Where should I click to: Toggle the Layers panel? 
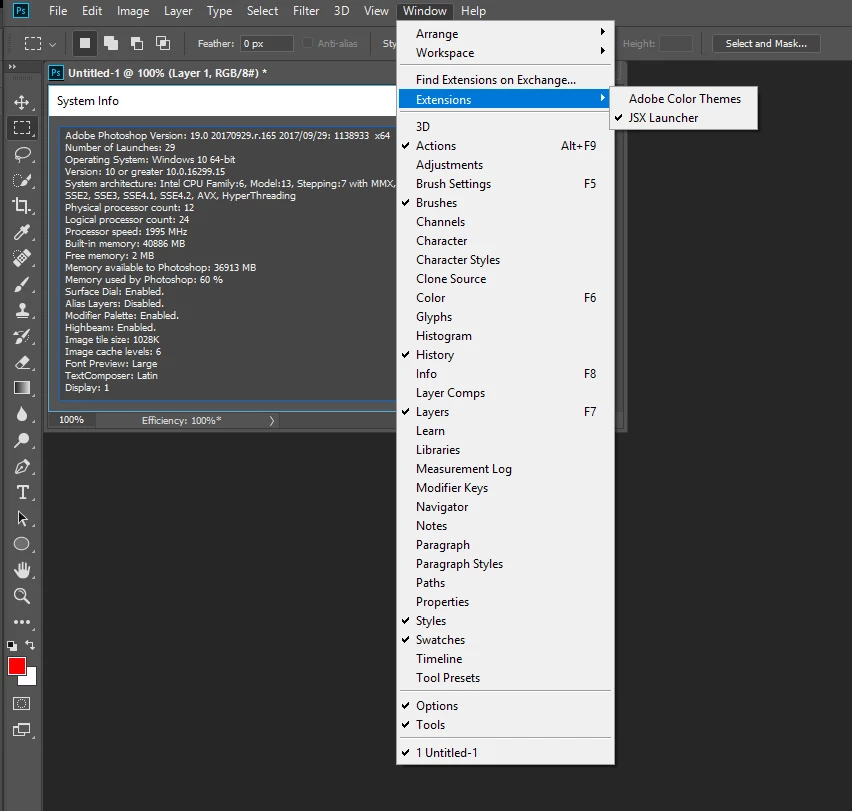pos(505,412)
